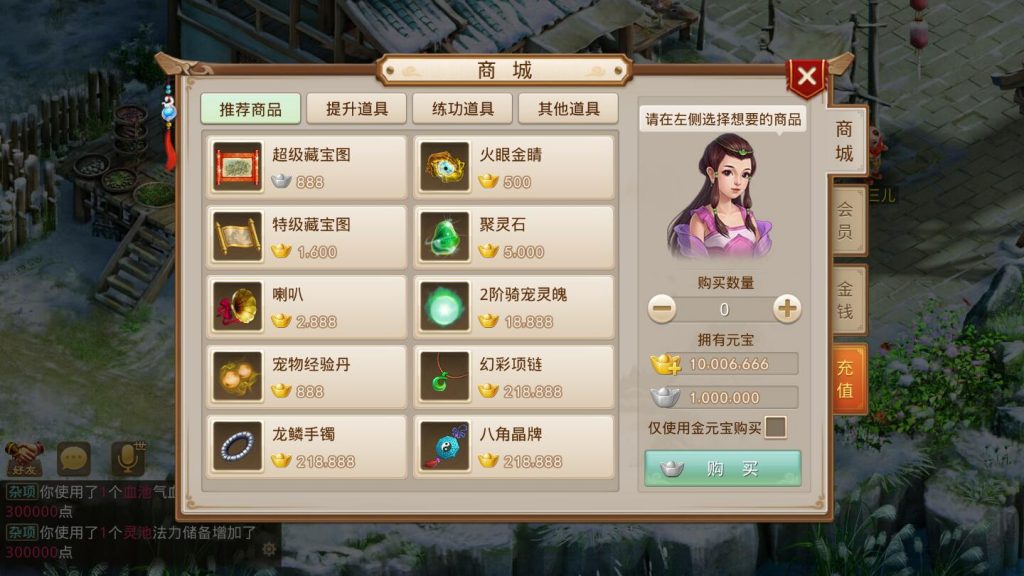Select the 龙鳞手镯 bracelet item
The height and width of the screenshot is (576, 1024).
click(306, 447)
